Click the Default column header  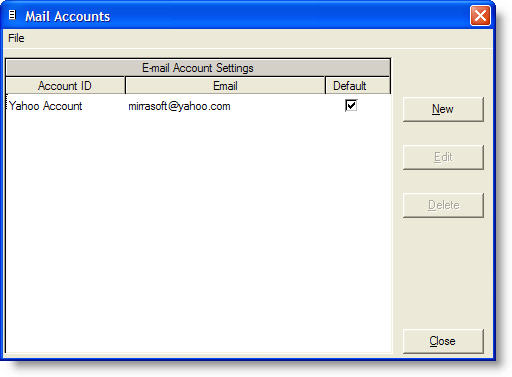coord(357,86)
